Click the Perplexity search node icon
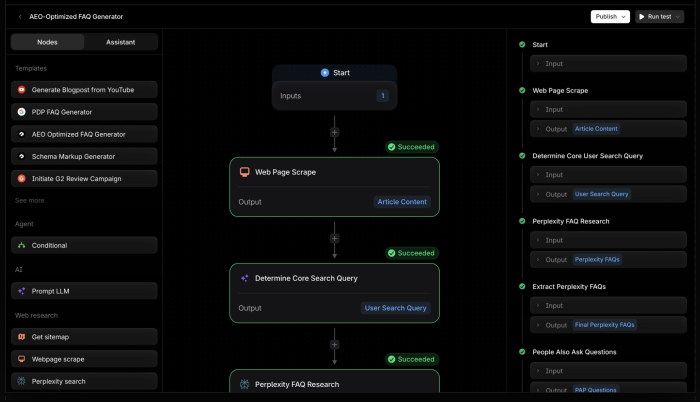Screen dimensions: 700x402 click(x=21, y=381)
